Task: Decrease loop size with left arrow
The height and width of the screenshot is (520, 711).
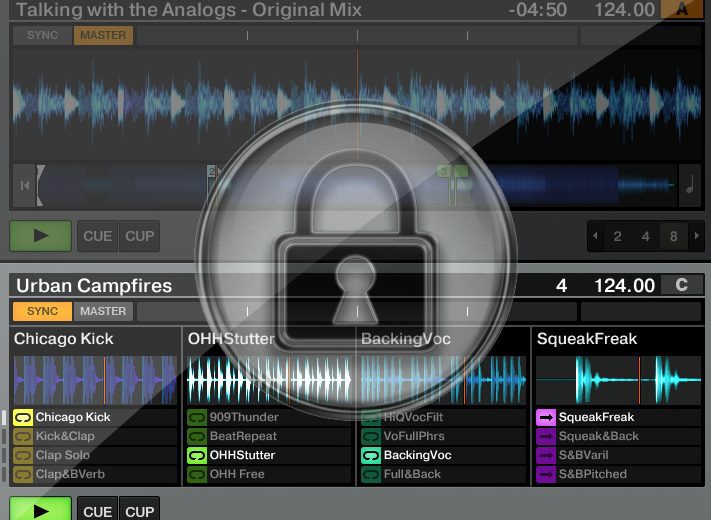Action: coord(595,236)
